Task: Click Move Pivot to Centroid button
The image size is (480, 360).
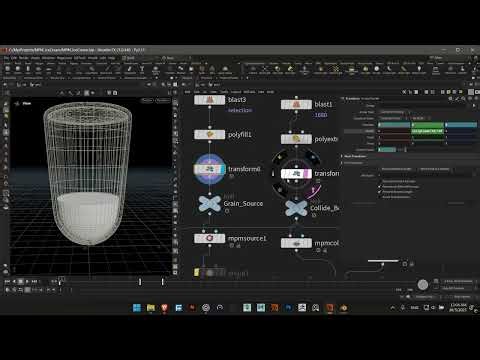Action: point(434,169)
